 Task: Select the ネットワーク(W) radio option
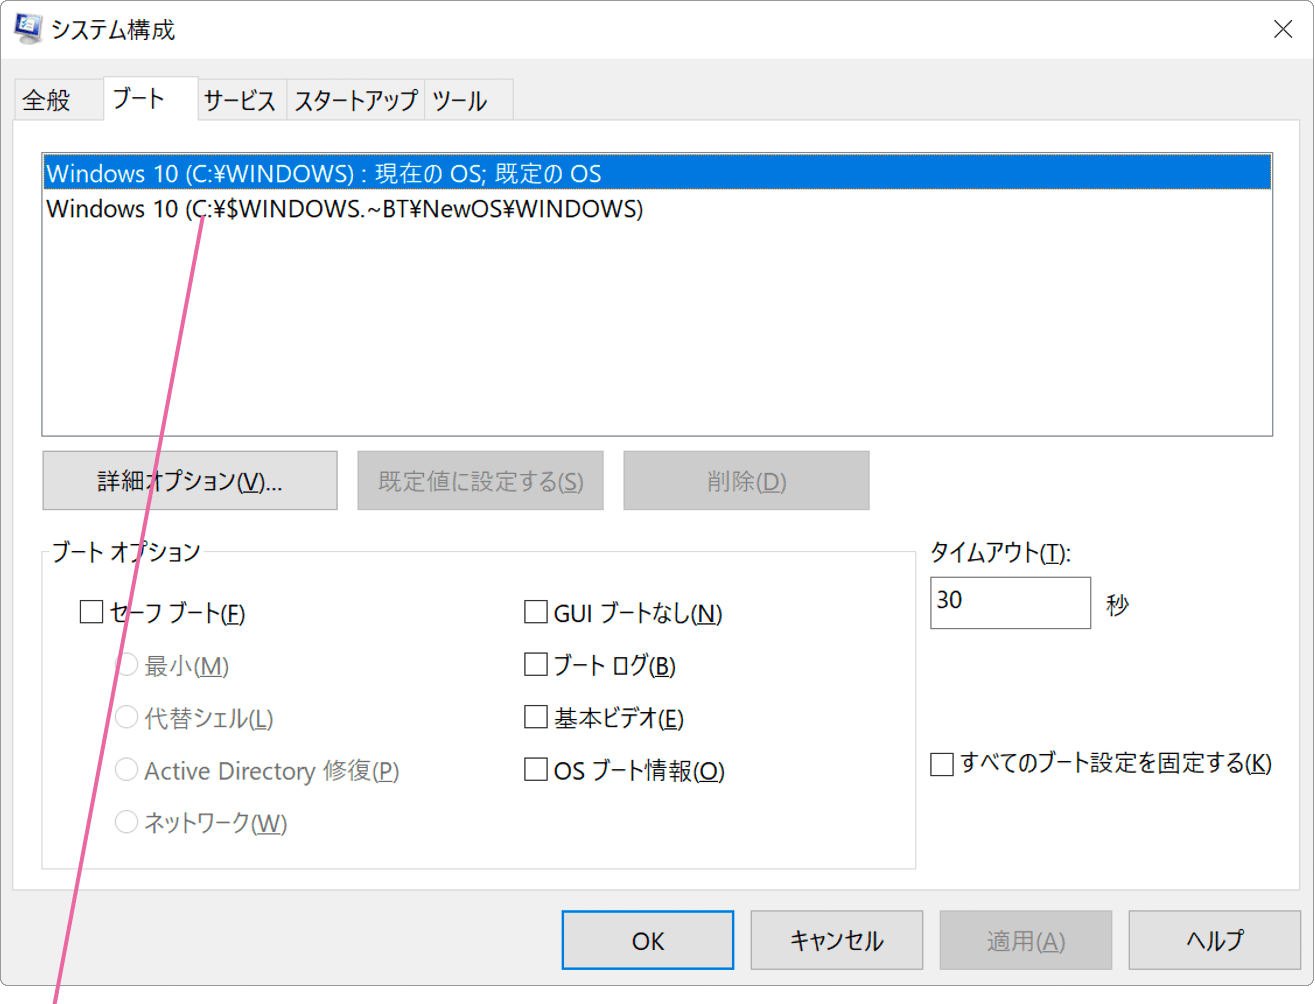[x=127, y=822]
